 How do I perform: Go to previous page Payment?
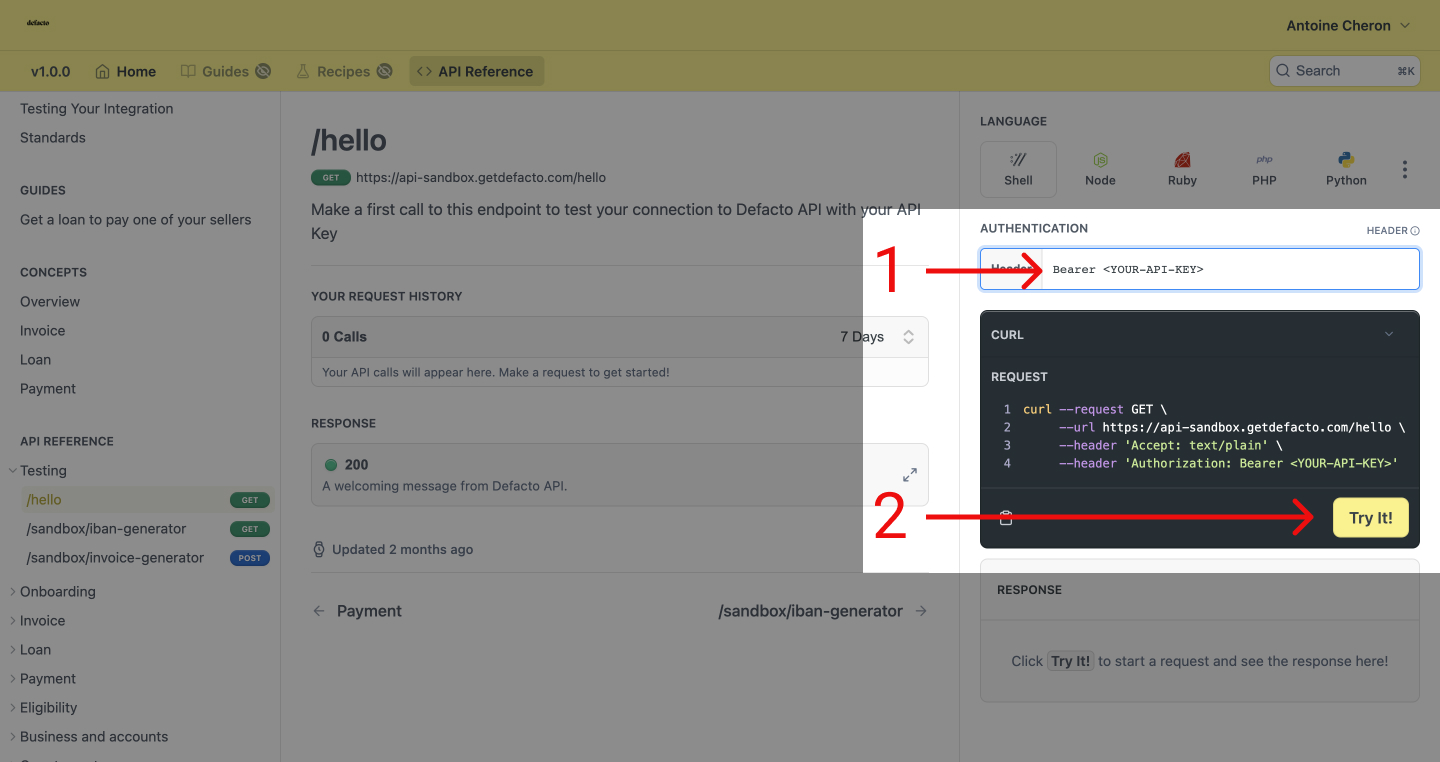[x=357, y=611]
